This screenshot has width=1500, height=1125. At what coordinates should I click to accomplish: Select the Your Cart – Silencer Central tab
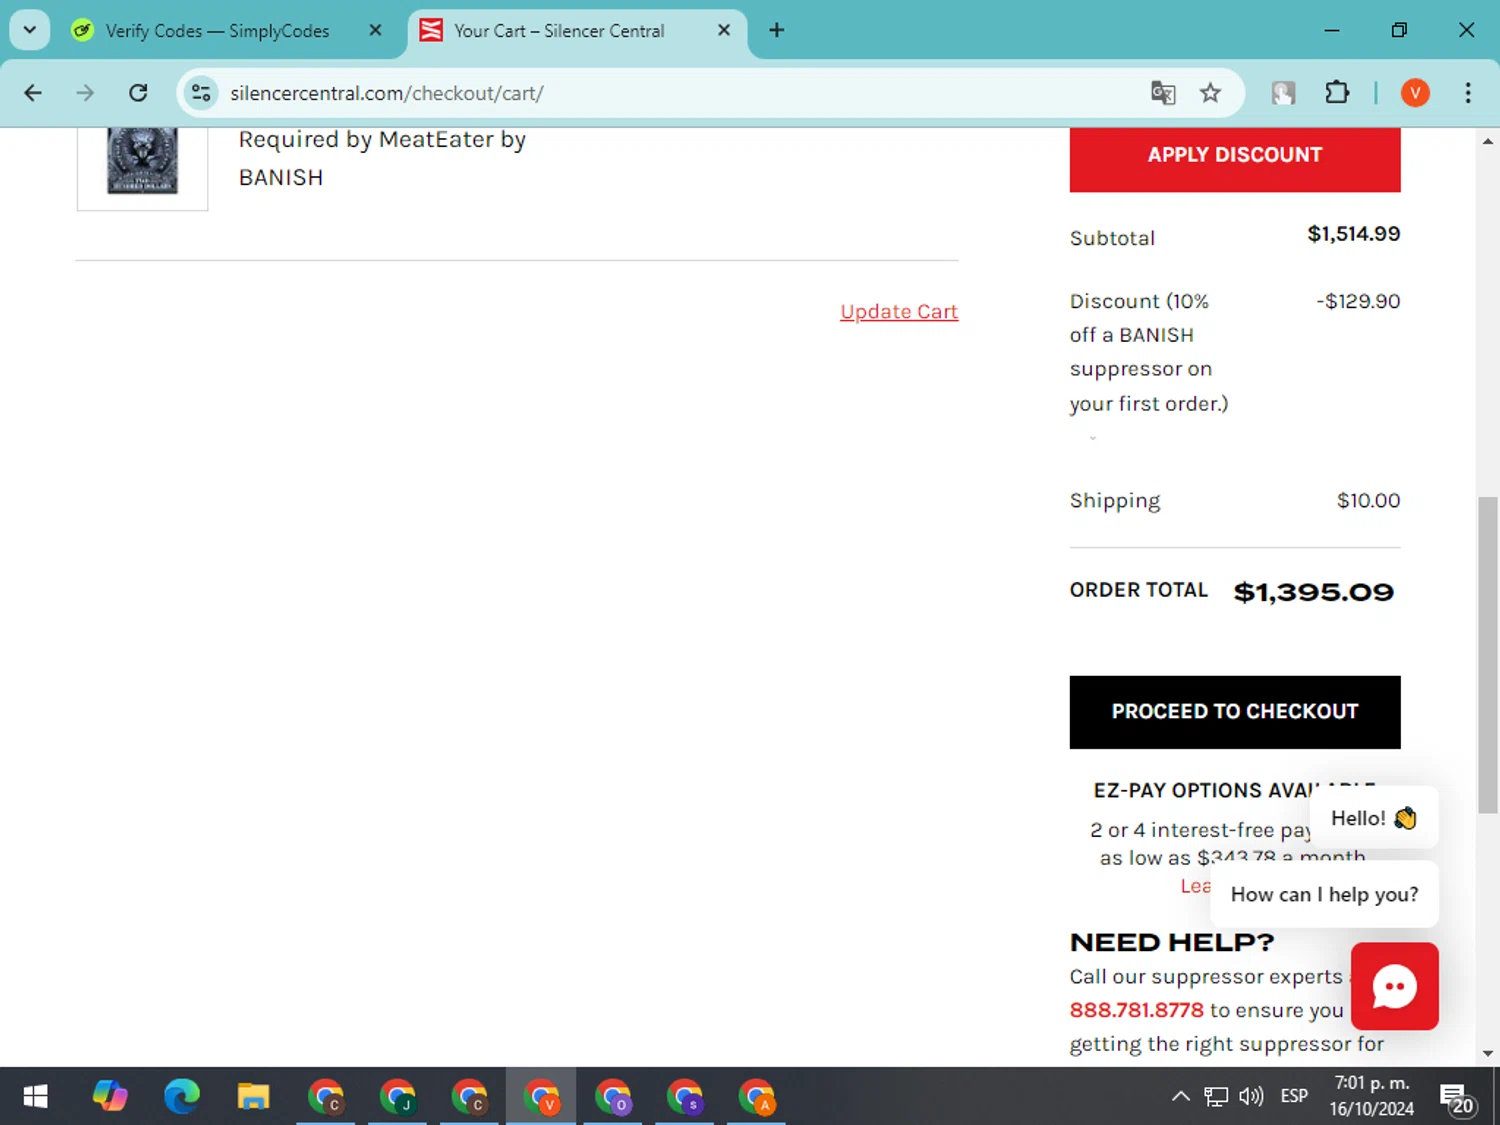tap(559, 31)
